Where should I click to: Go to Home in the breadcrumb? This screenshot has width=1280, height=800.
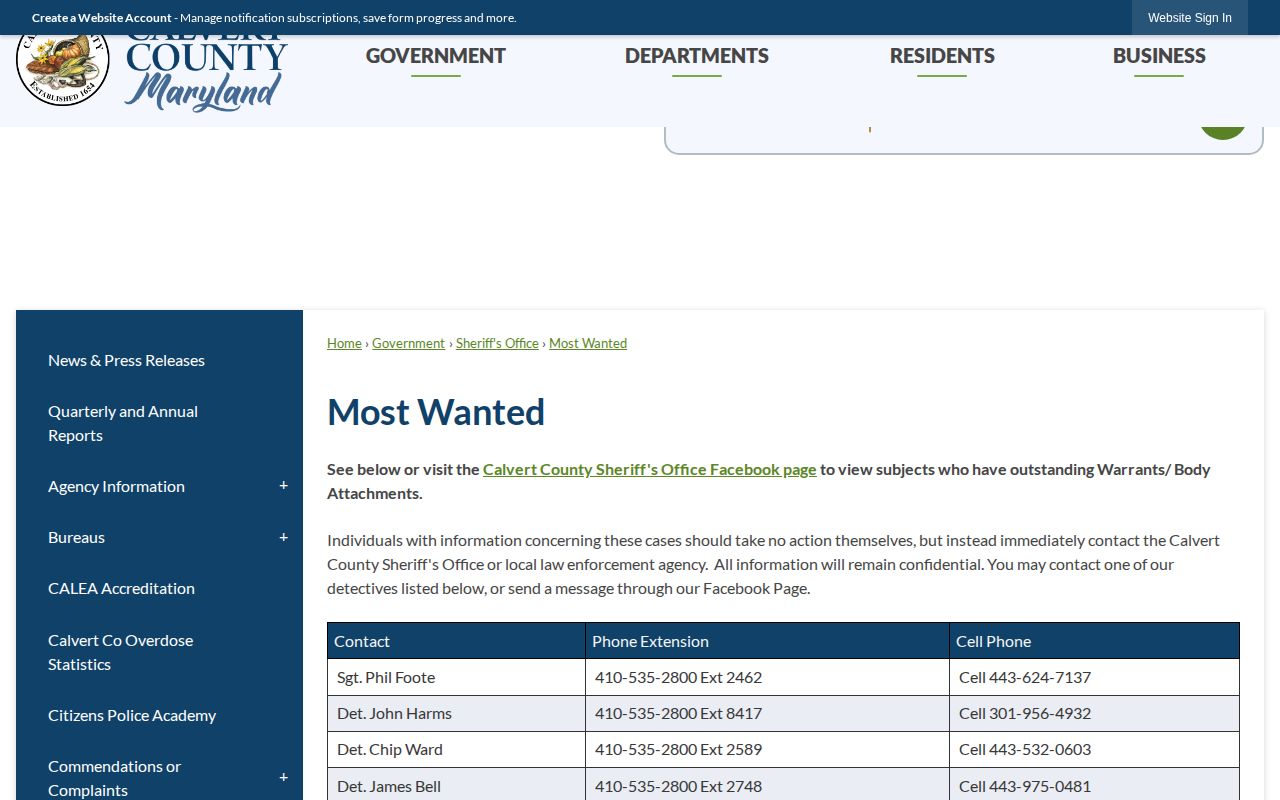pyautogui.click(x=344, y=343)
